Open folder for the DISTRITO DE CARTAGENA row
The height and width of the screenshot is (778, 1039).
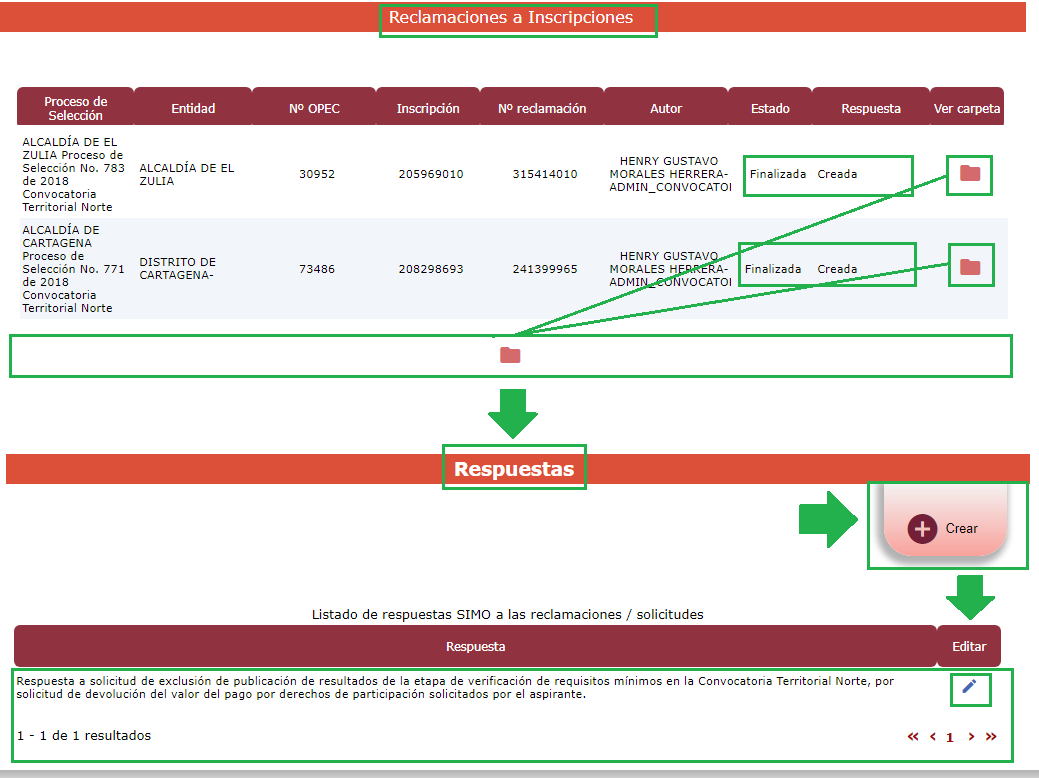point(969,267)
